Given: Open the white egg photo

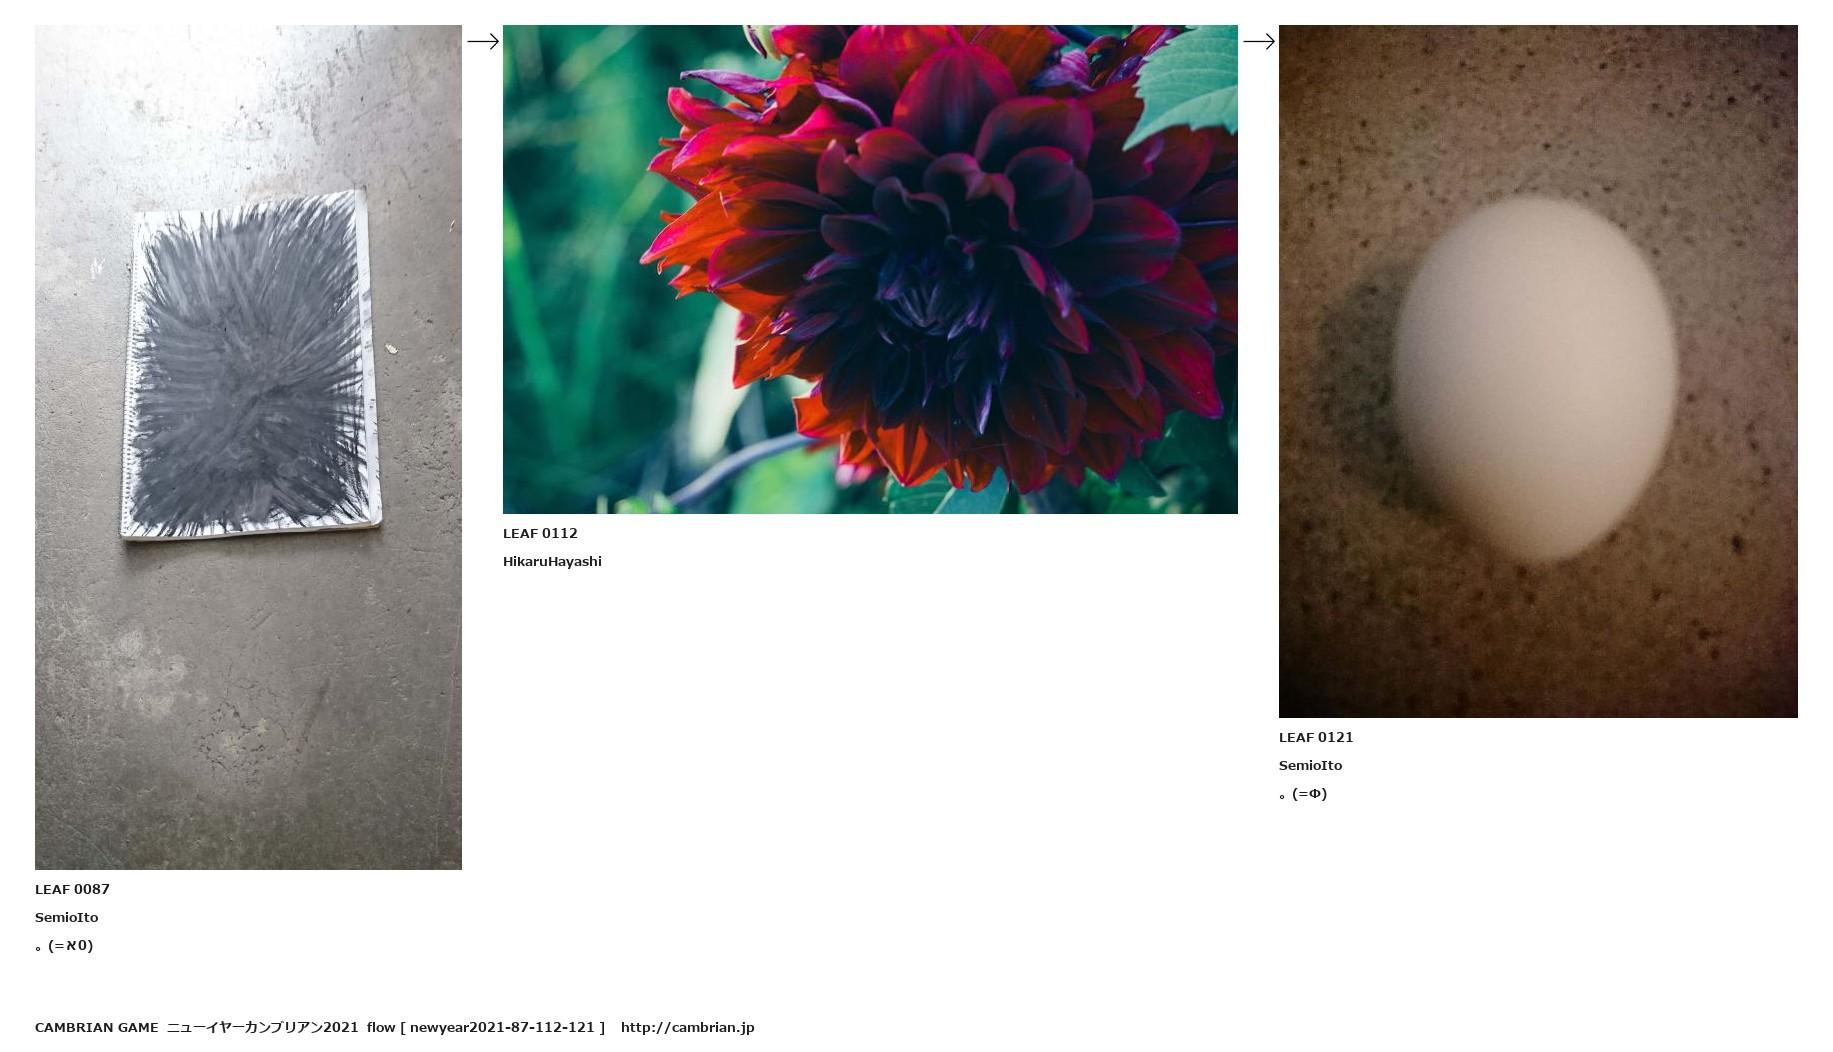Looking at the screenshot, I should pos(1538,371).
